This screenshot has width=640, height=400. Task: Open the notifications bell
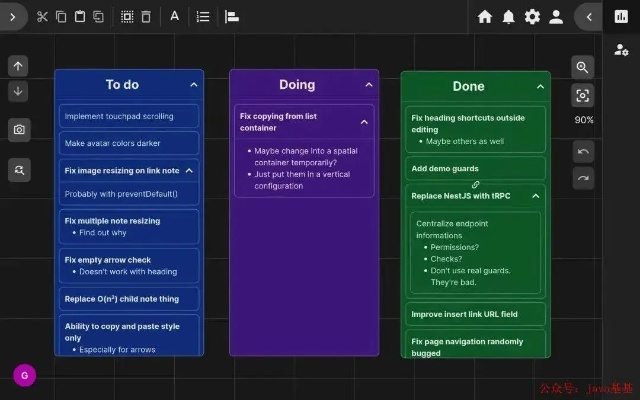(x=509, y=16)
